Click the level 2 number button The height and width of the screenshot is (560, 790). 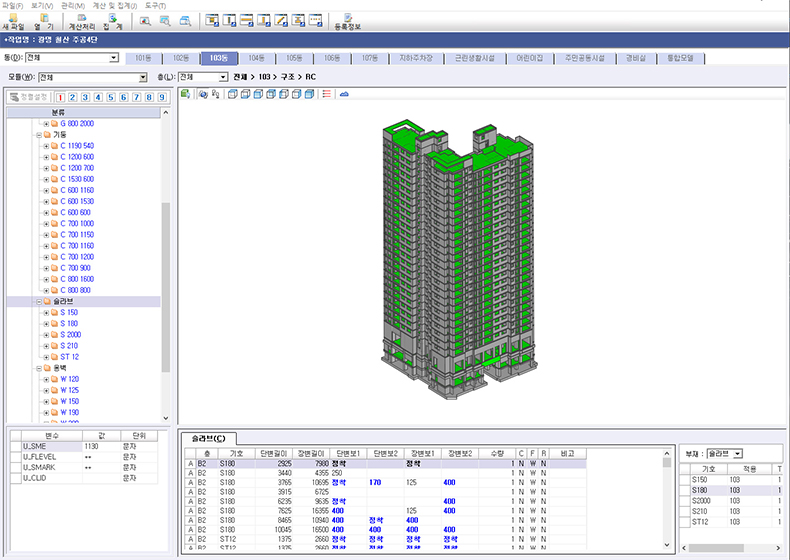tap(73, 97)
